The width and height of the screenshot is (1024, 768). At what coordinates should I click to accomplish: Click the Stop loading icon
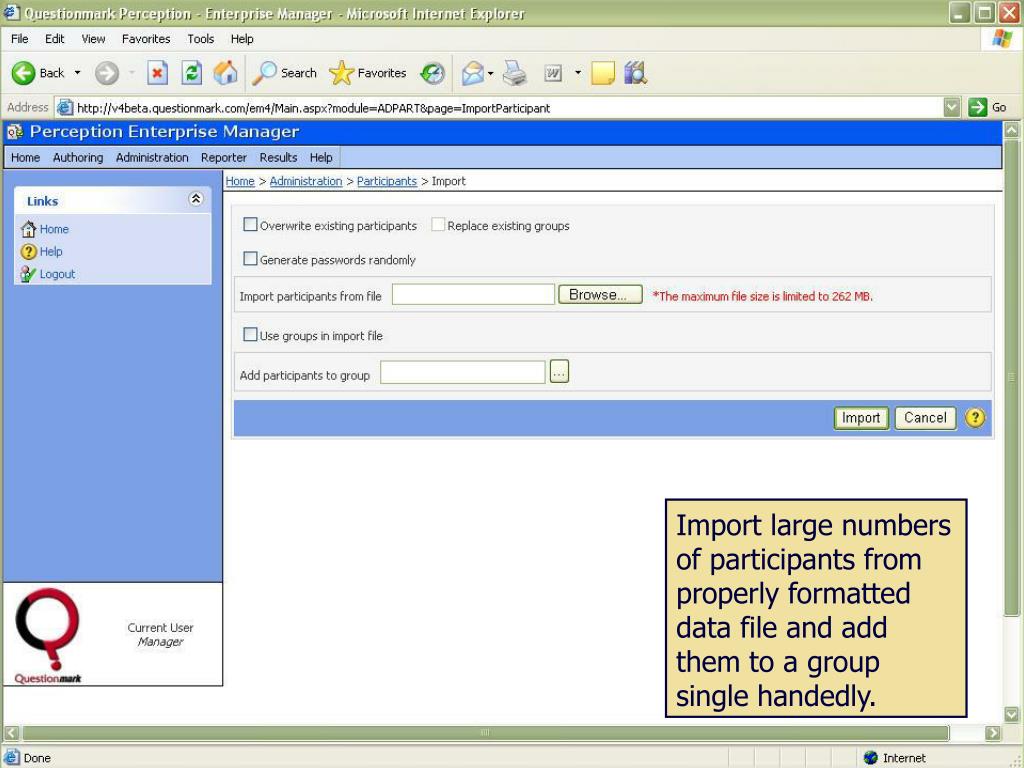[x=157, y=73]
